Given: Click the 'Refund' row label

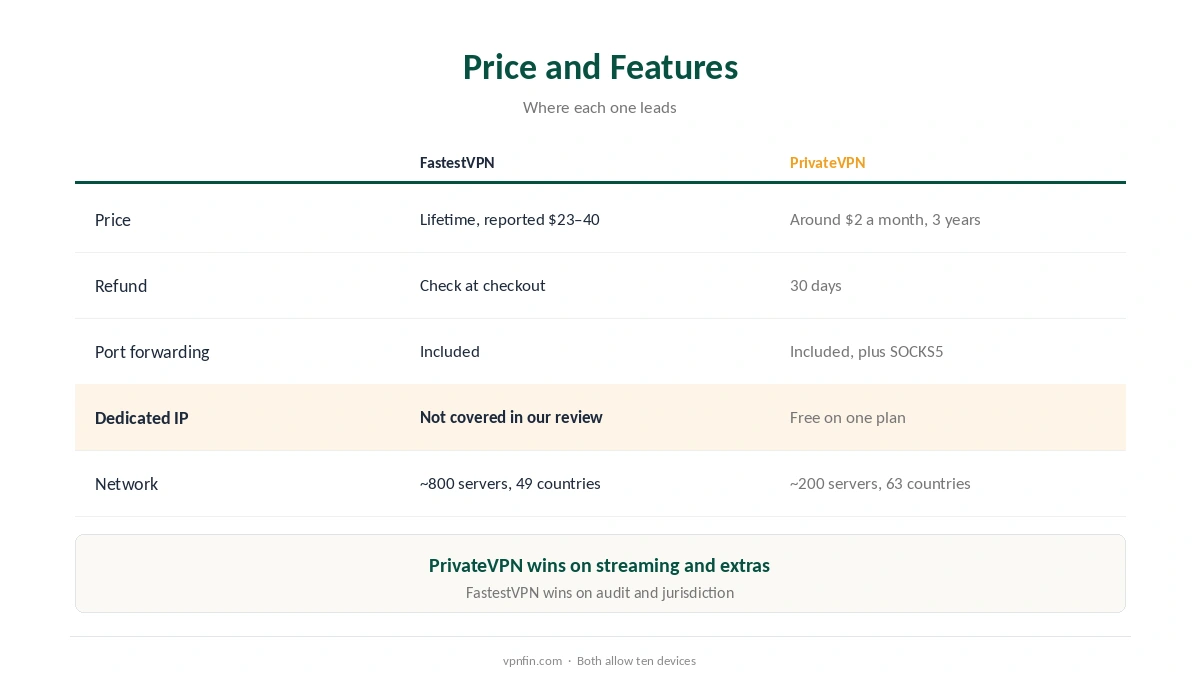Looking at the screenshot, I should click(x=121, y=286).
